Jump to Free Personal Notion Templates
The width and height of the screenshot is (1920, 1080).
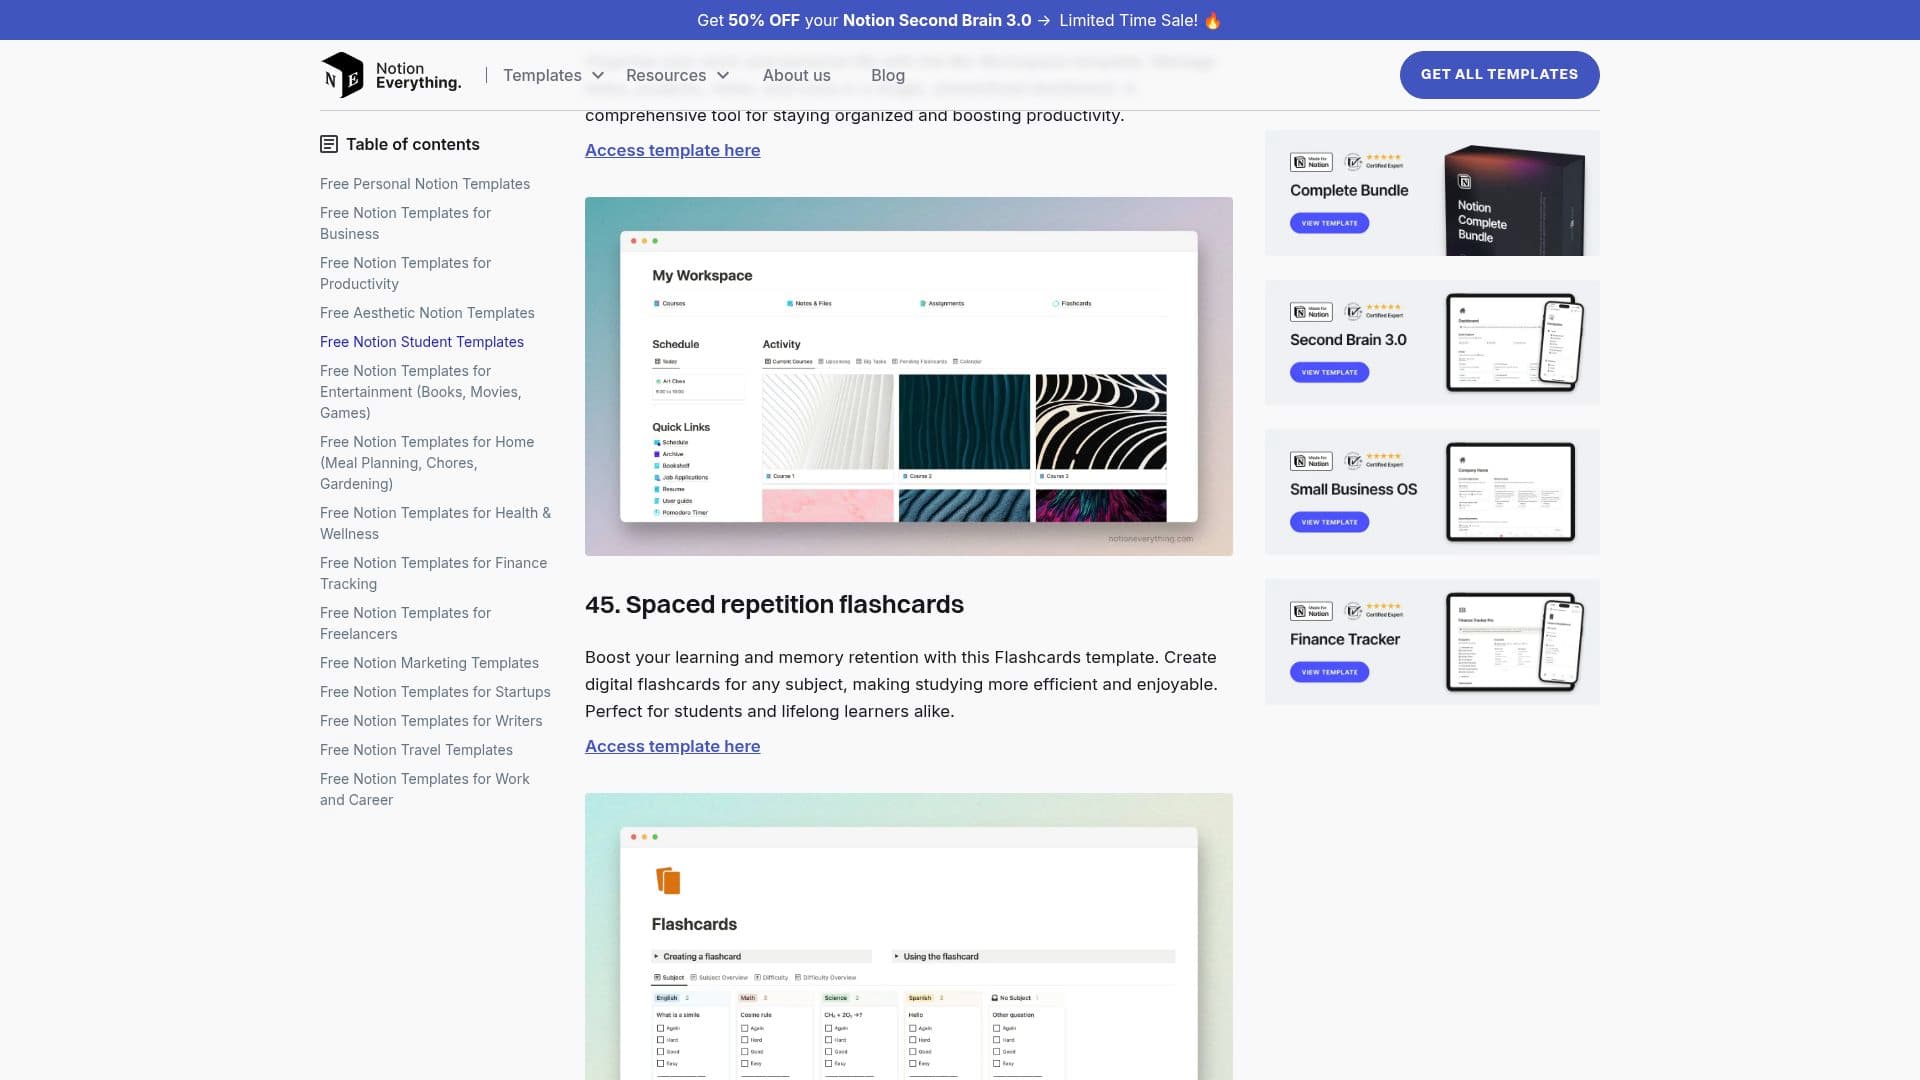point(425,184)
